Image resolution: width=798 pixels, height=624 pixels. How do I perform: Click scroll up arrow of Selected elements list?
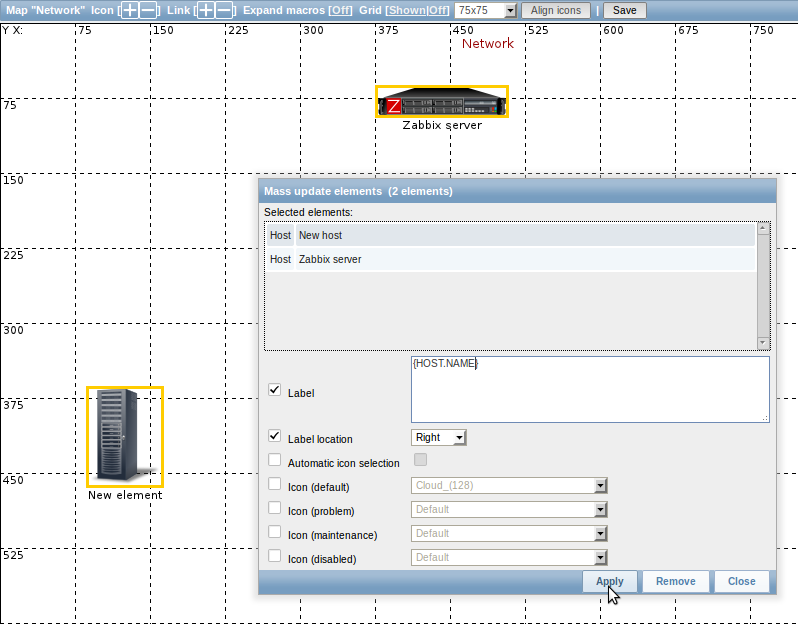coord(763,229)
